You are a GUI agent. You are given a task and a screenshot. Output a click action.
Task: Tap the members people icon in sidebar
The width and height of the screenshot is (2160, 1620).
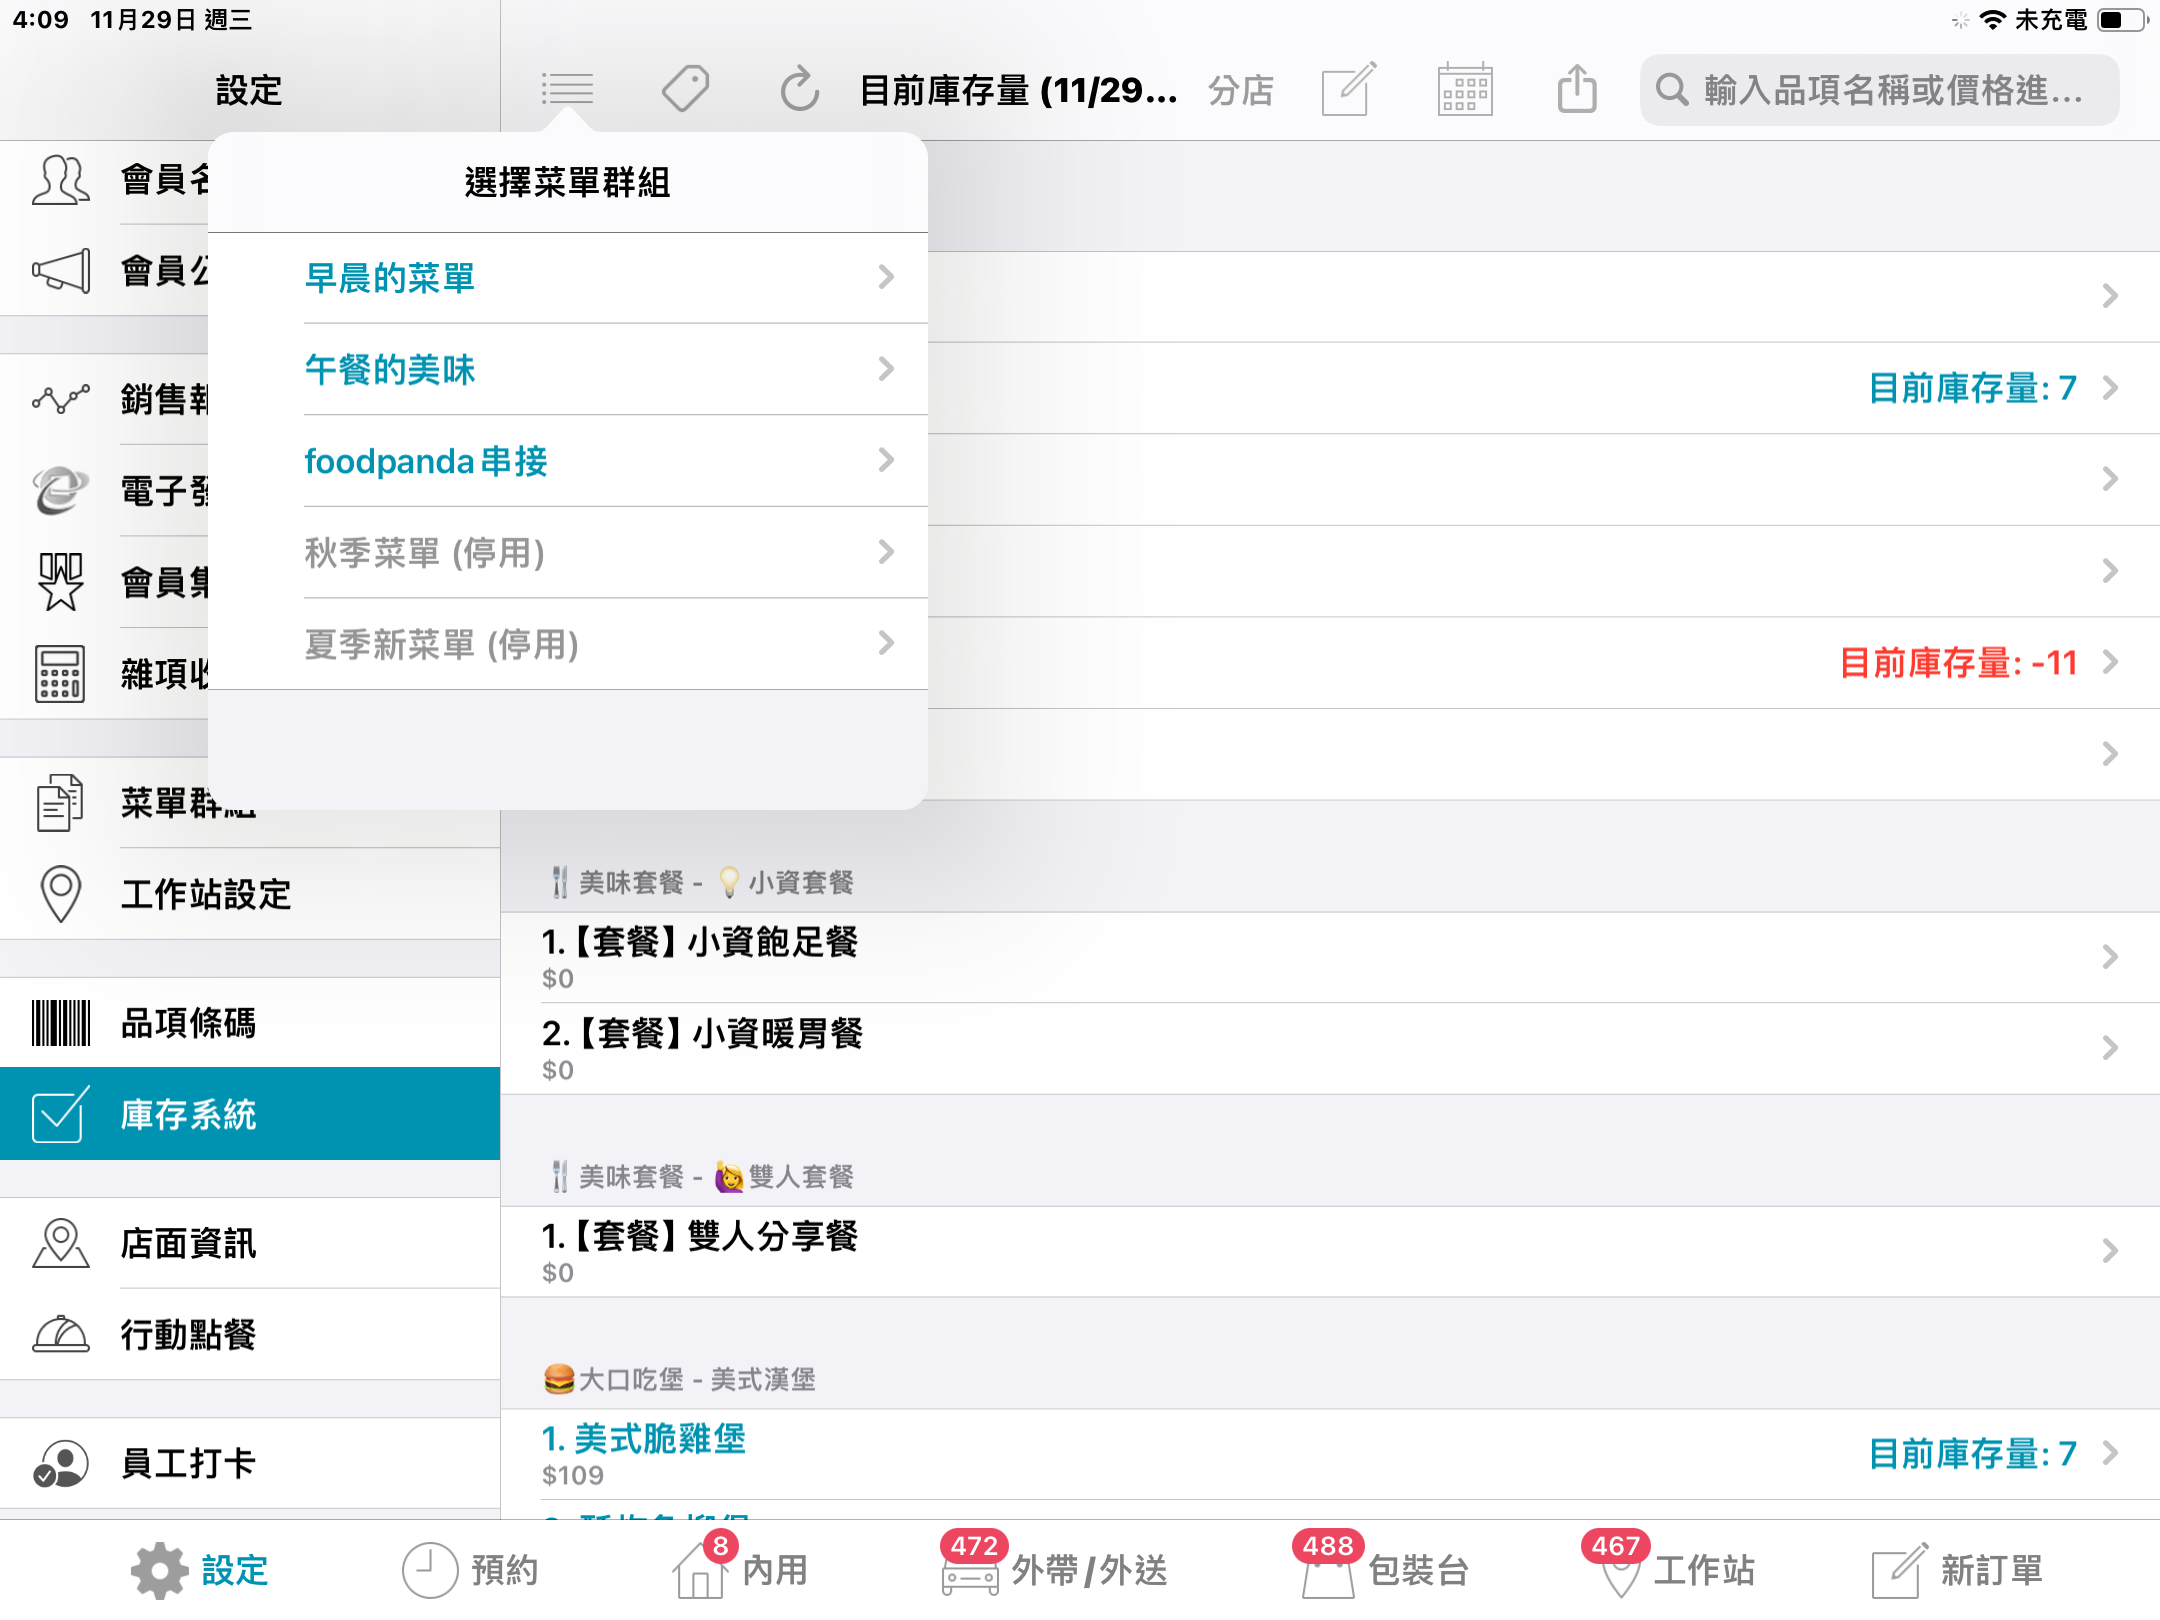(x=61, y=180)
